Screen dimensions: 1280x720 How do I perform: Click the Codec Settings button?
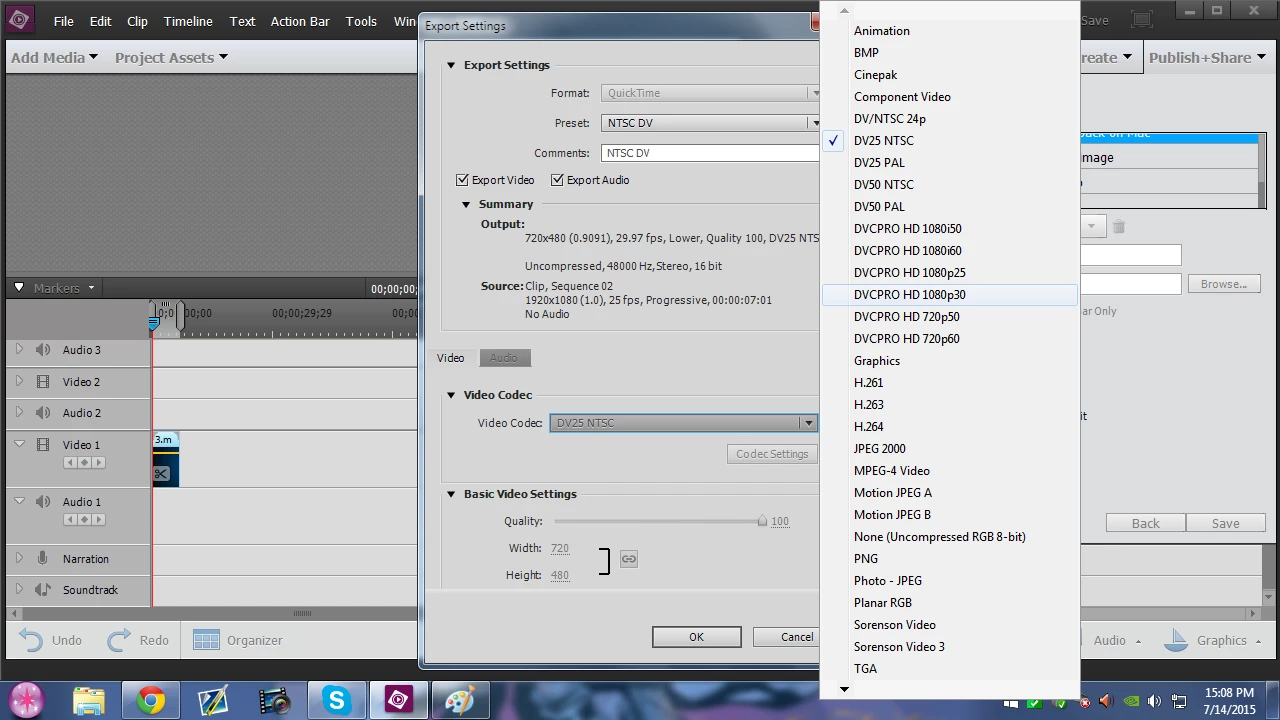[772, 454]
